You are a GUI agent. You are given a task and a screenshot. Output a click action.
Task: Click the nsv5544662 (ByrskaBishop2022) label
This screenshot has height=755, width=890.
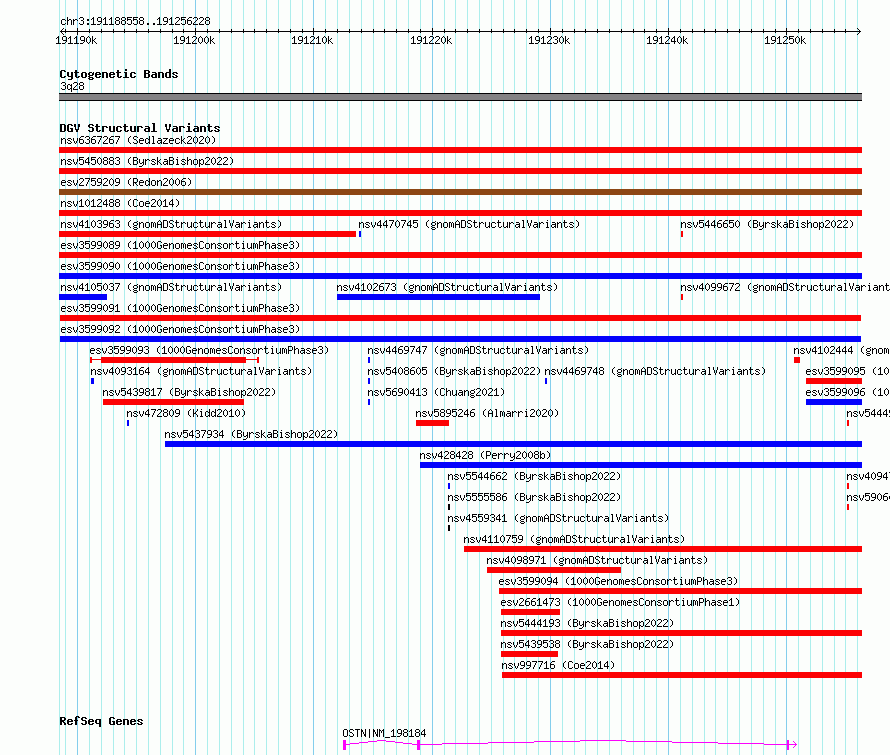(x=534, y=476)
